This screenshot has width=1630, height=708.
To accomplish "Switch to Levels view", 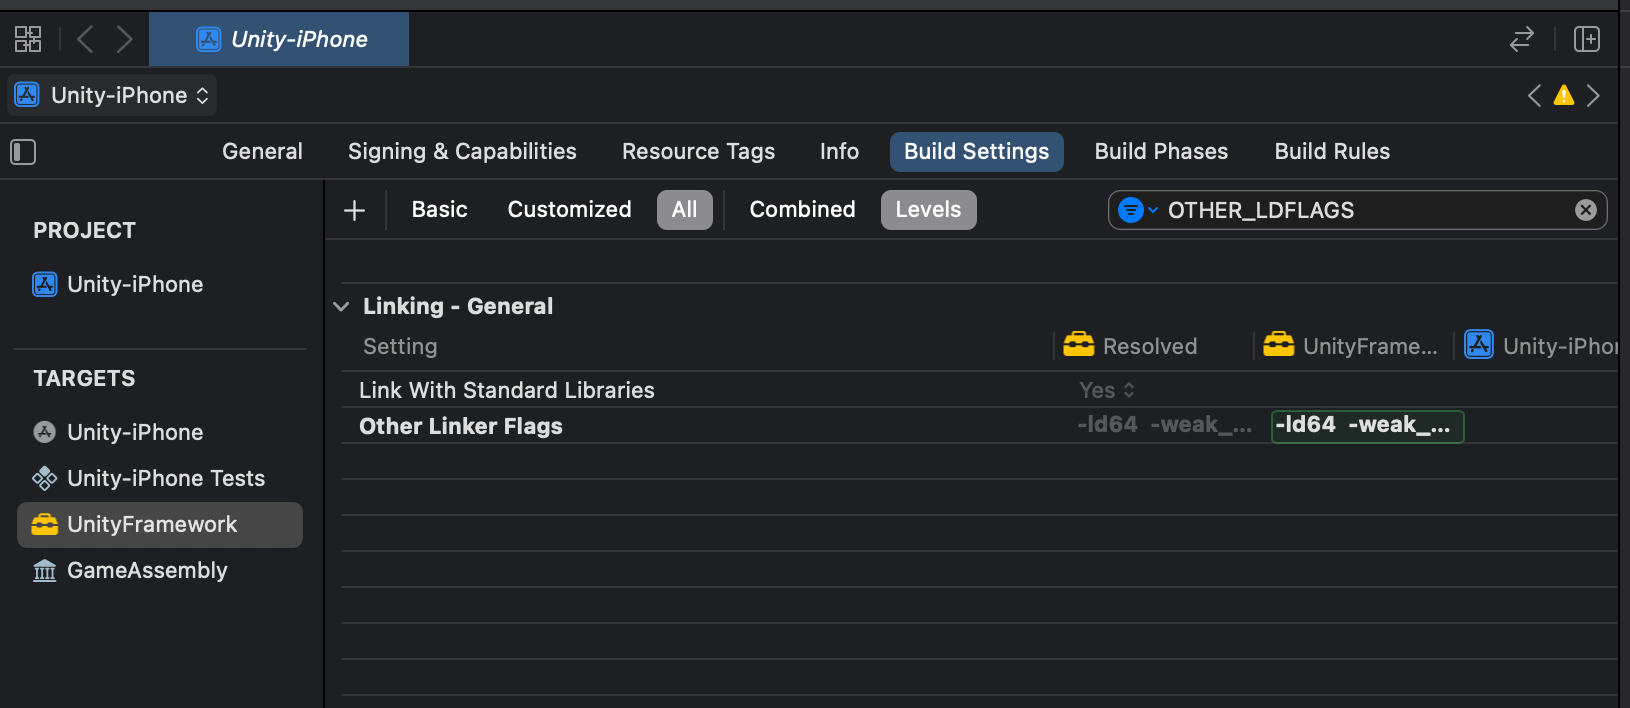I will coord(928,210).
